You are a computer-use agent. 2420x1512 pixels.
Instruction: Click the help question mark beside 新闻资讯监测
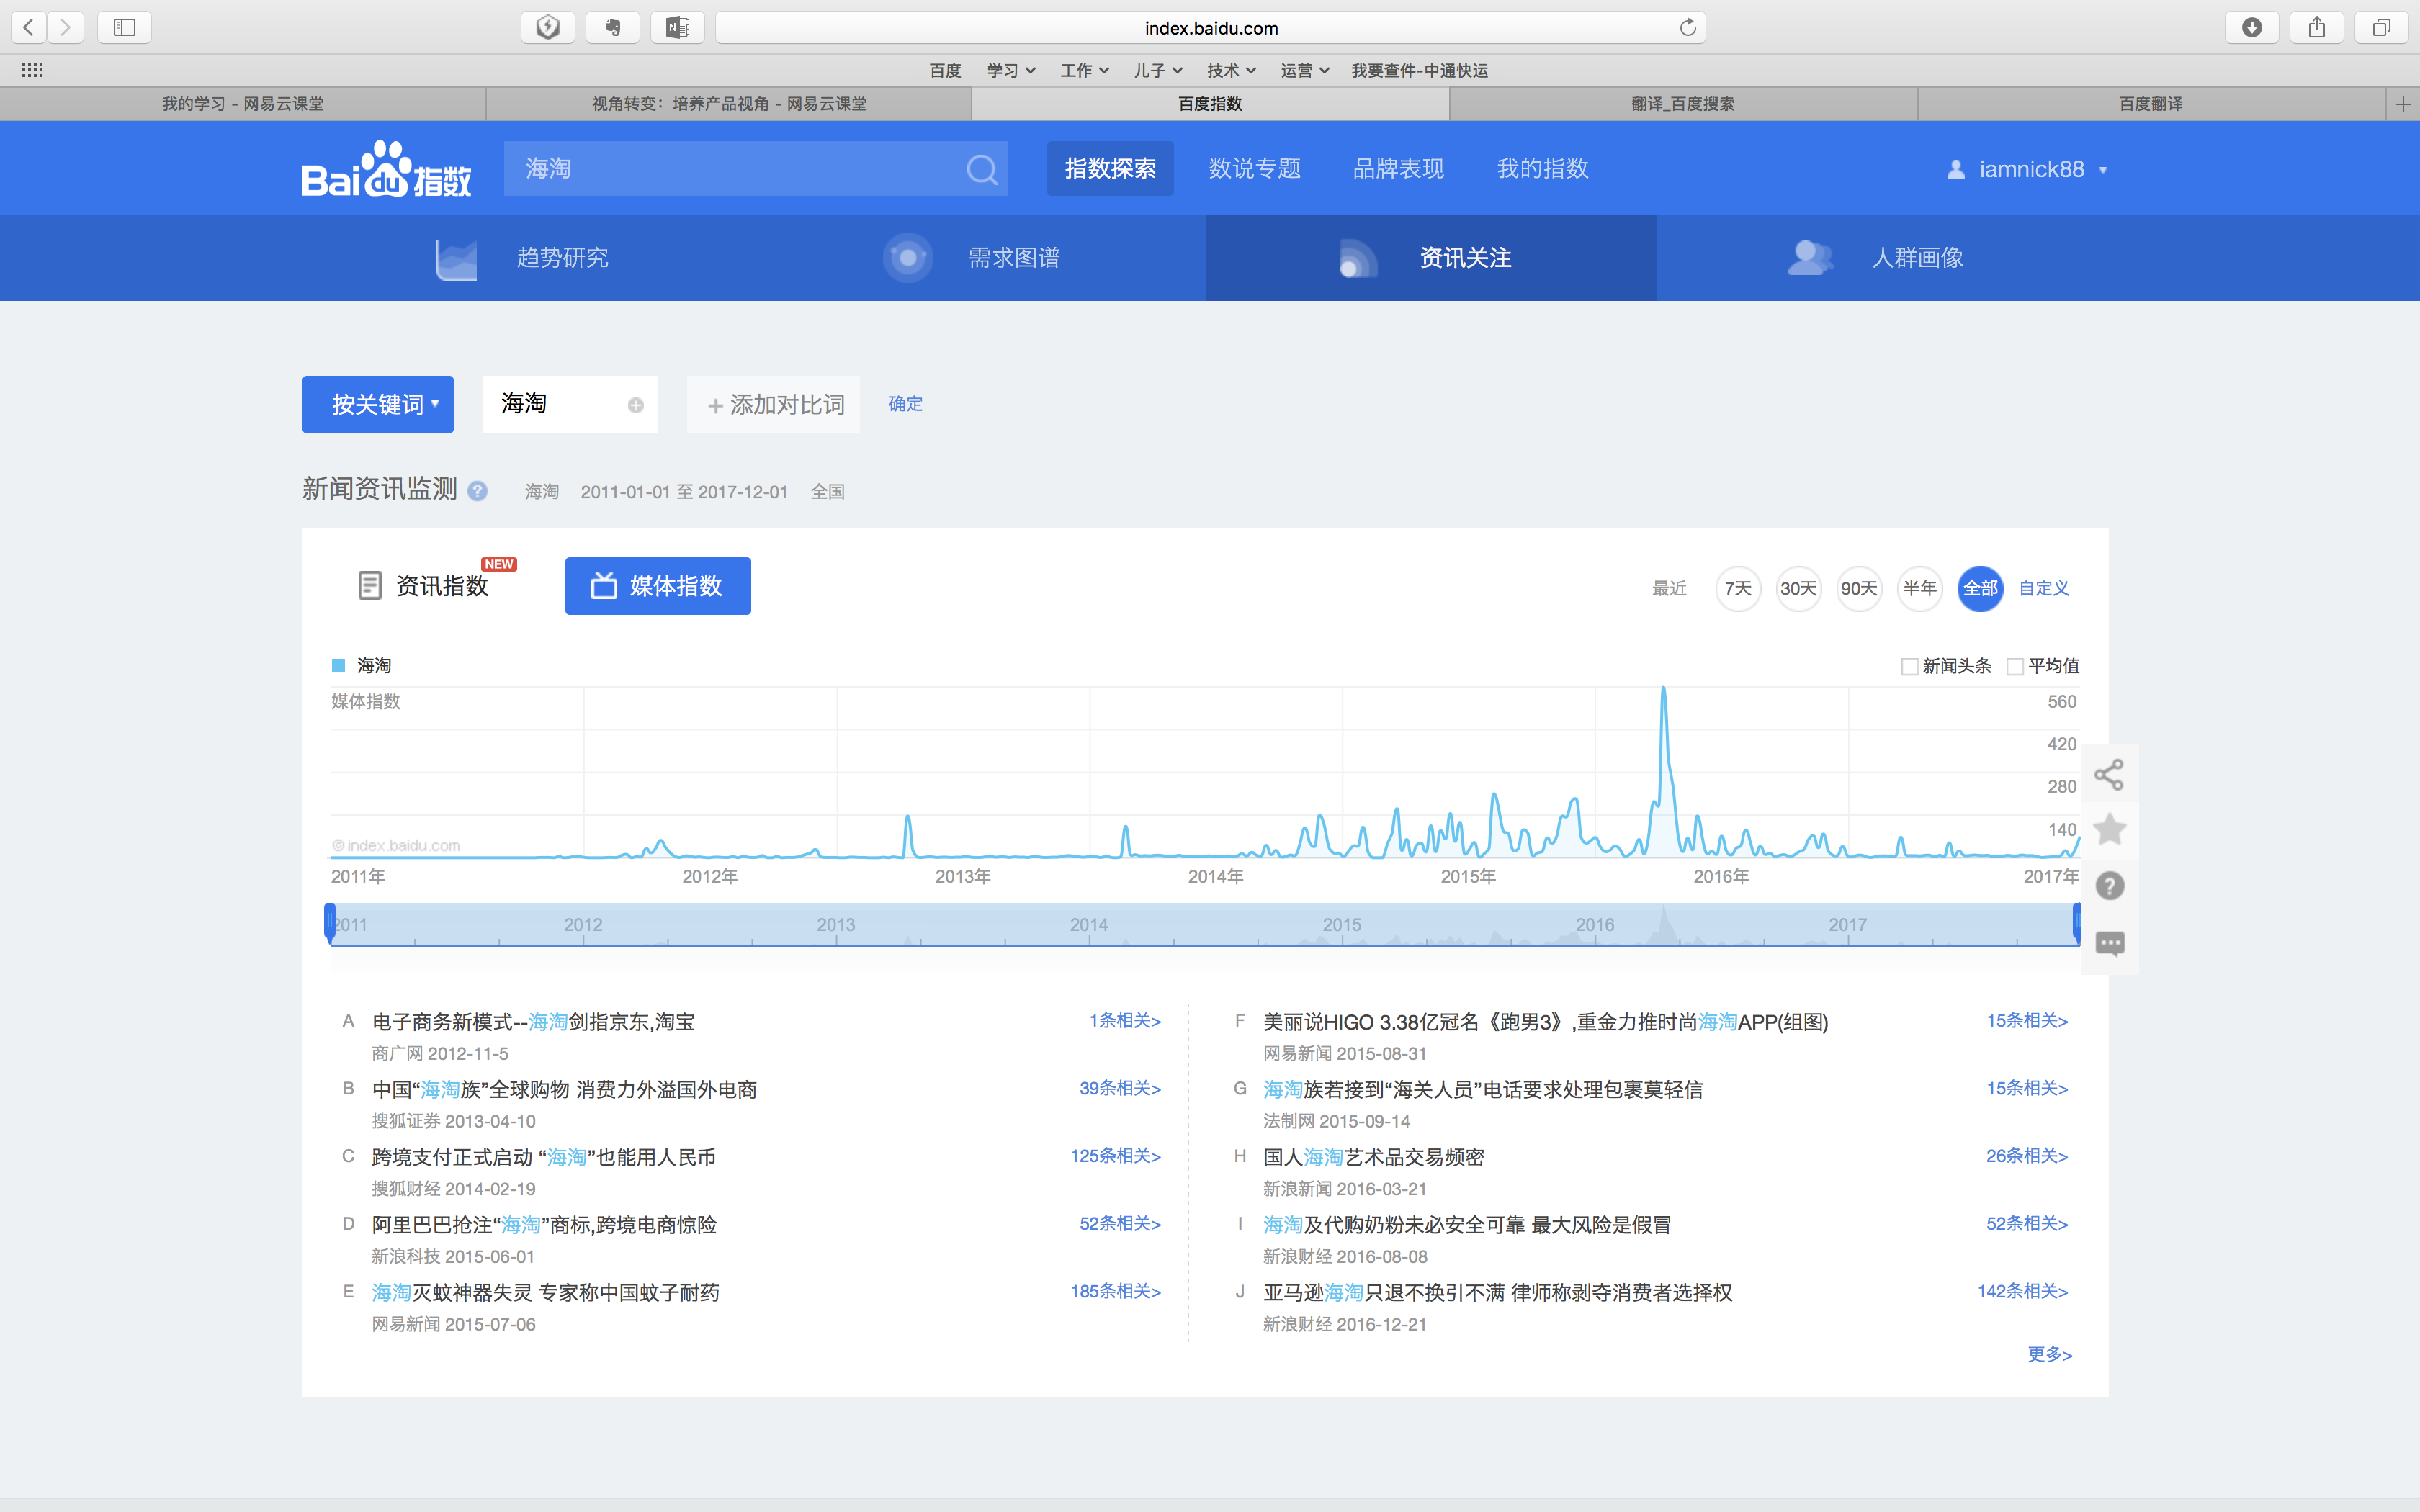point(477,491)
